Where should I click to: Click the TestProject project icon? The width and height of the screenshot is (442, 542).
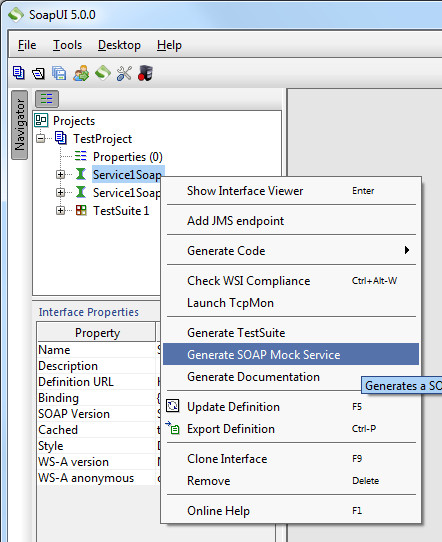click(x=61, y=138)
